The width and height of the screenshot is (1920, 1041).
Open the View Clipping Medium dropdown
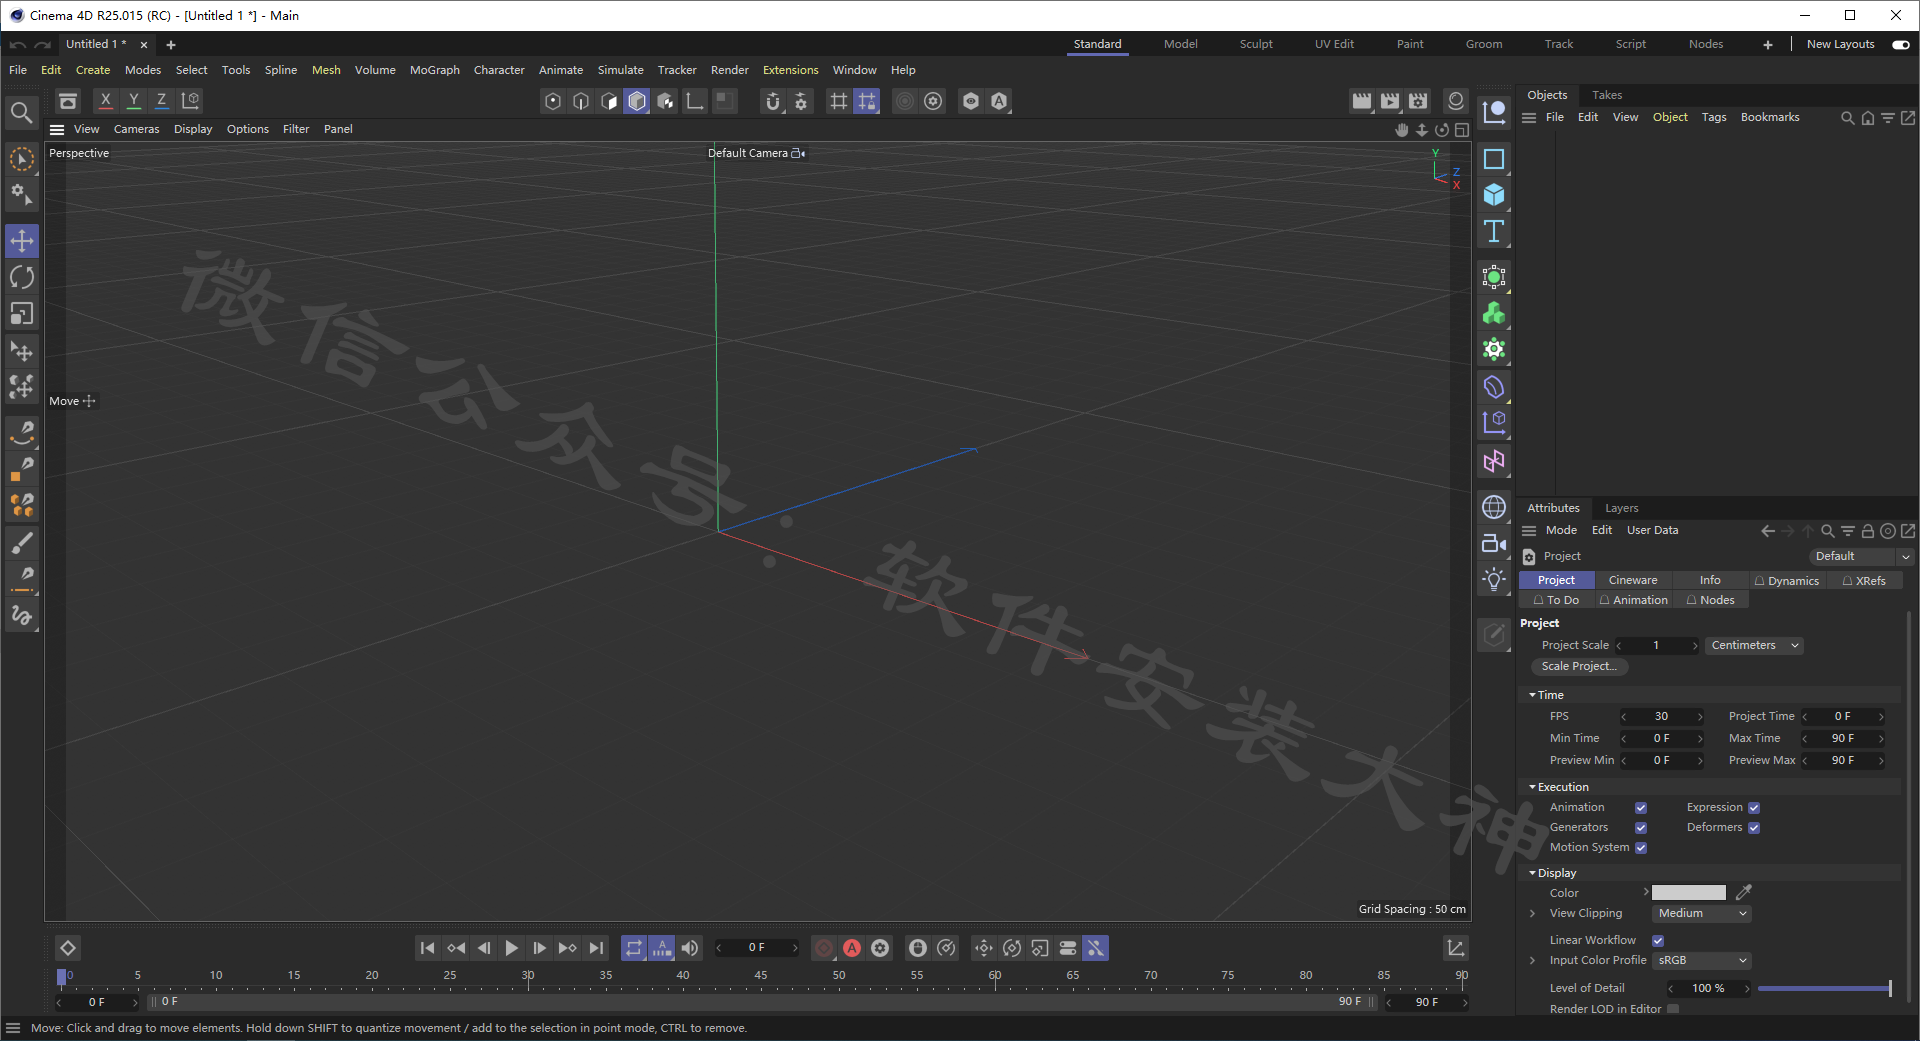pyautogui.click(x=1701, y=914)
